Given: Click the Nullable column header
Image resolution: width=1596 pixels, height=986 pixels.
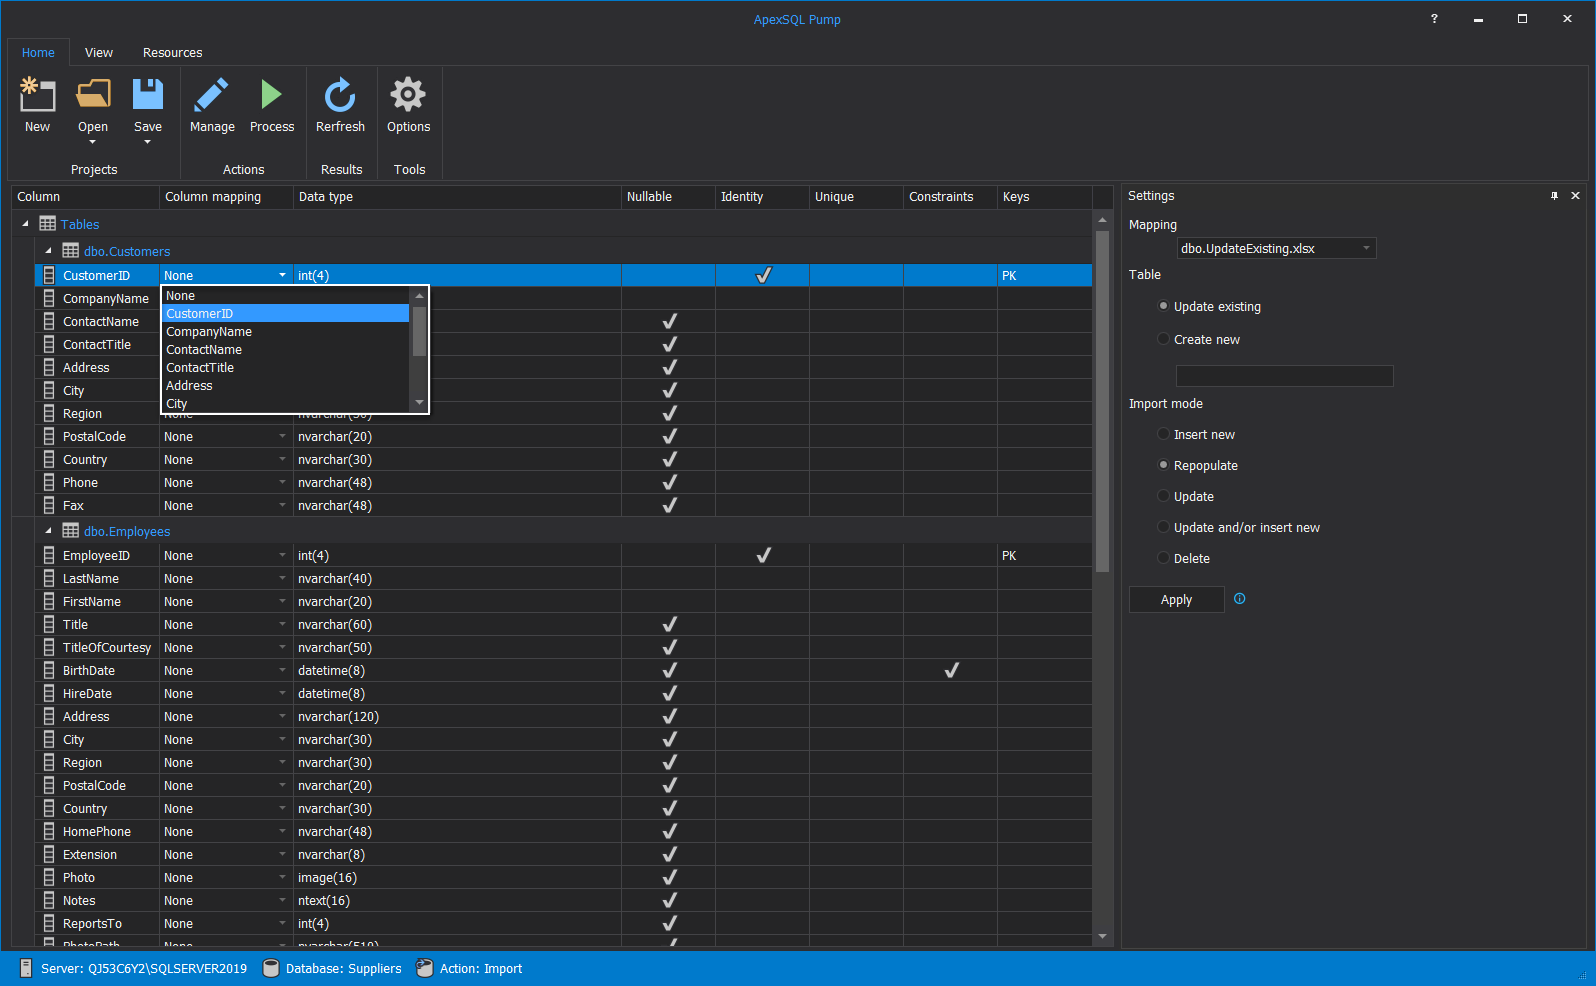Looking at the screenshot, I should pyautogui.click(x=668, y=197).
